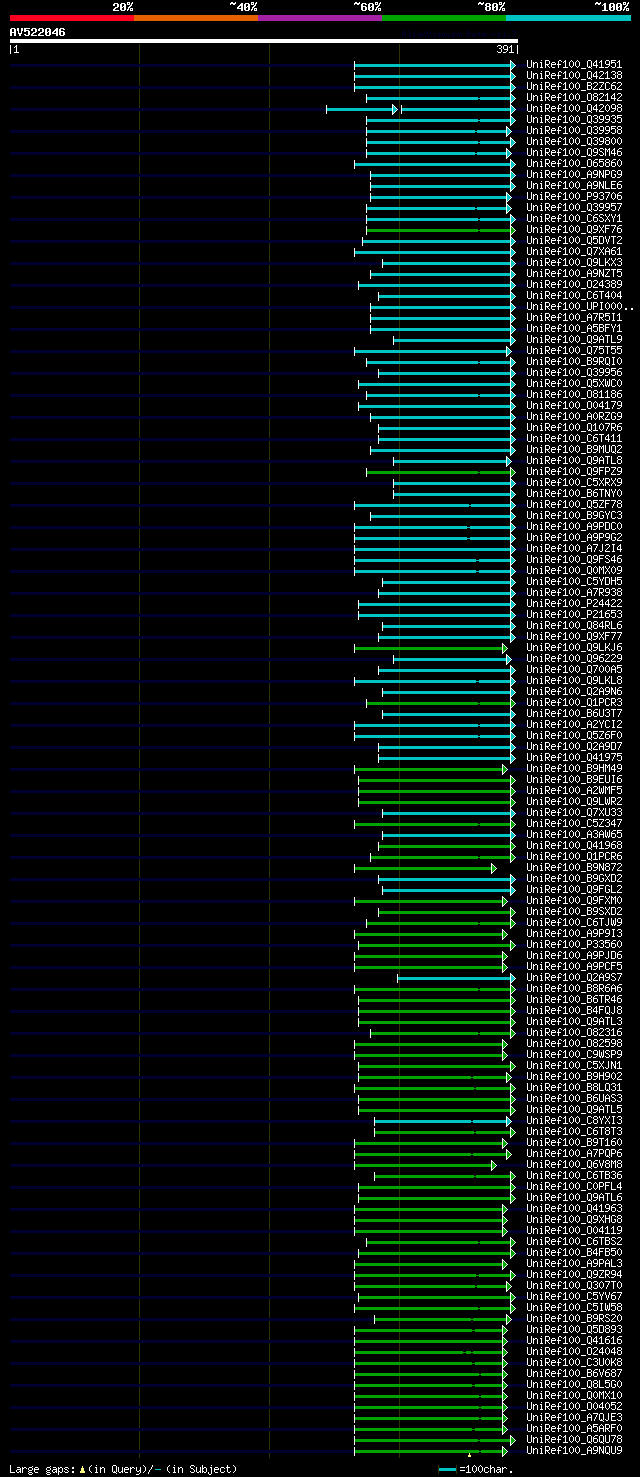The image size is (640, 1477).
Task: Select hit label UniRef100_O81186
Action: coord(574,394)
